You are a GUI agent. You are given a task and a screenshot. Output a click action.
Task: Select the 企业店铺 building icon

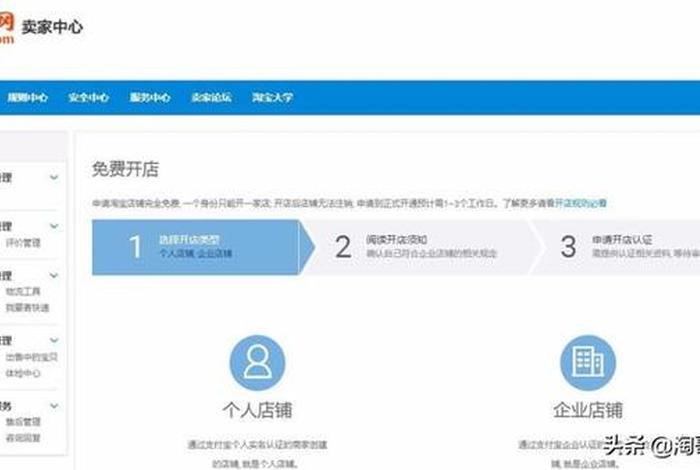click(x=588, y=363)
